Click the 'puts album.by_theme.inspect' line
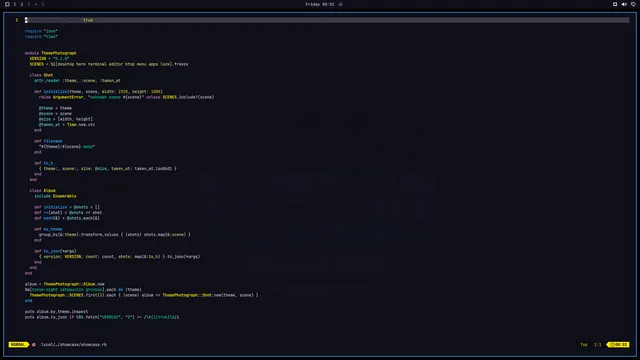The width and height of the screenshot is (640, 360). [56, 311]
